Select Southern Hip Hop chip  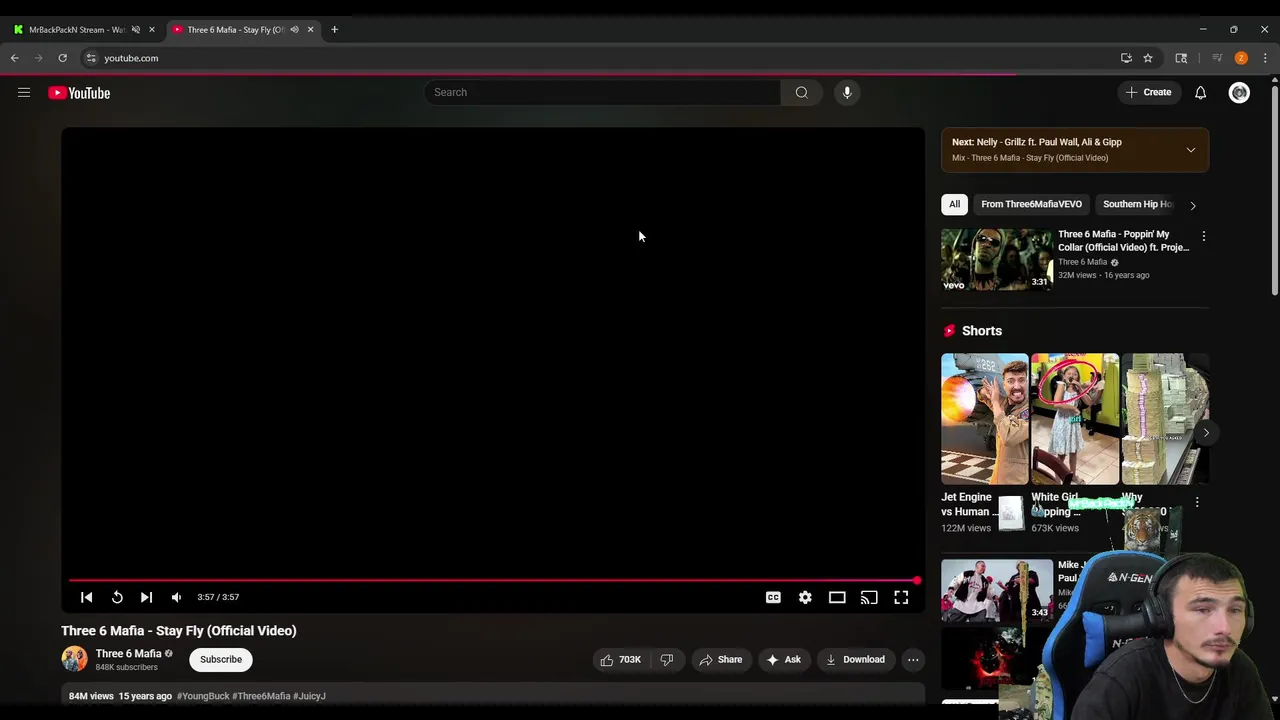point(1137,204)
